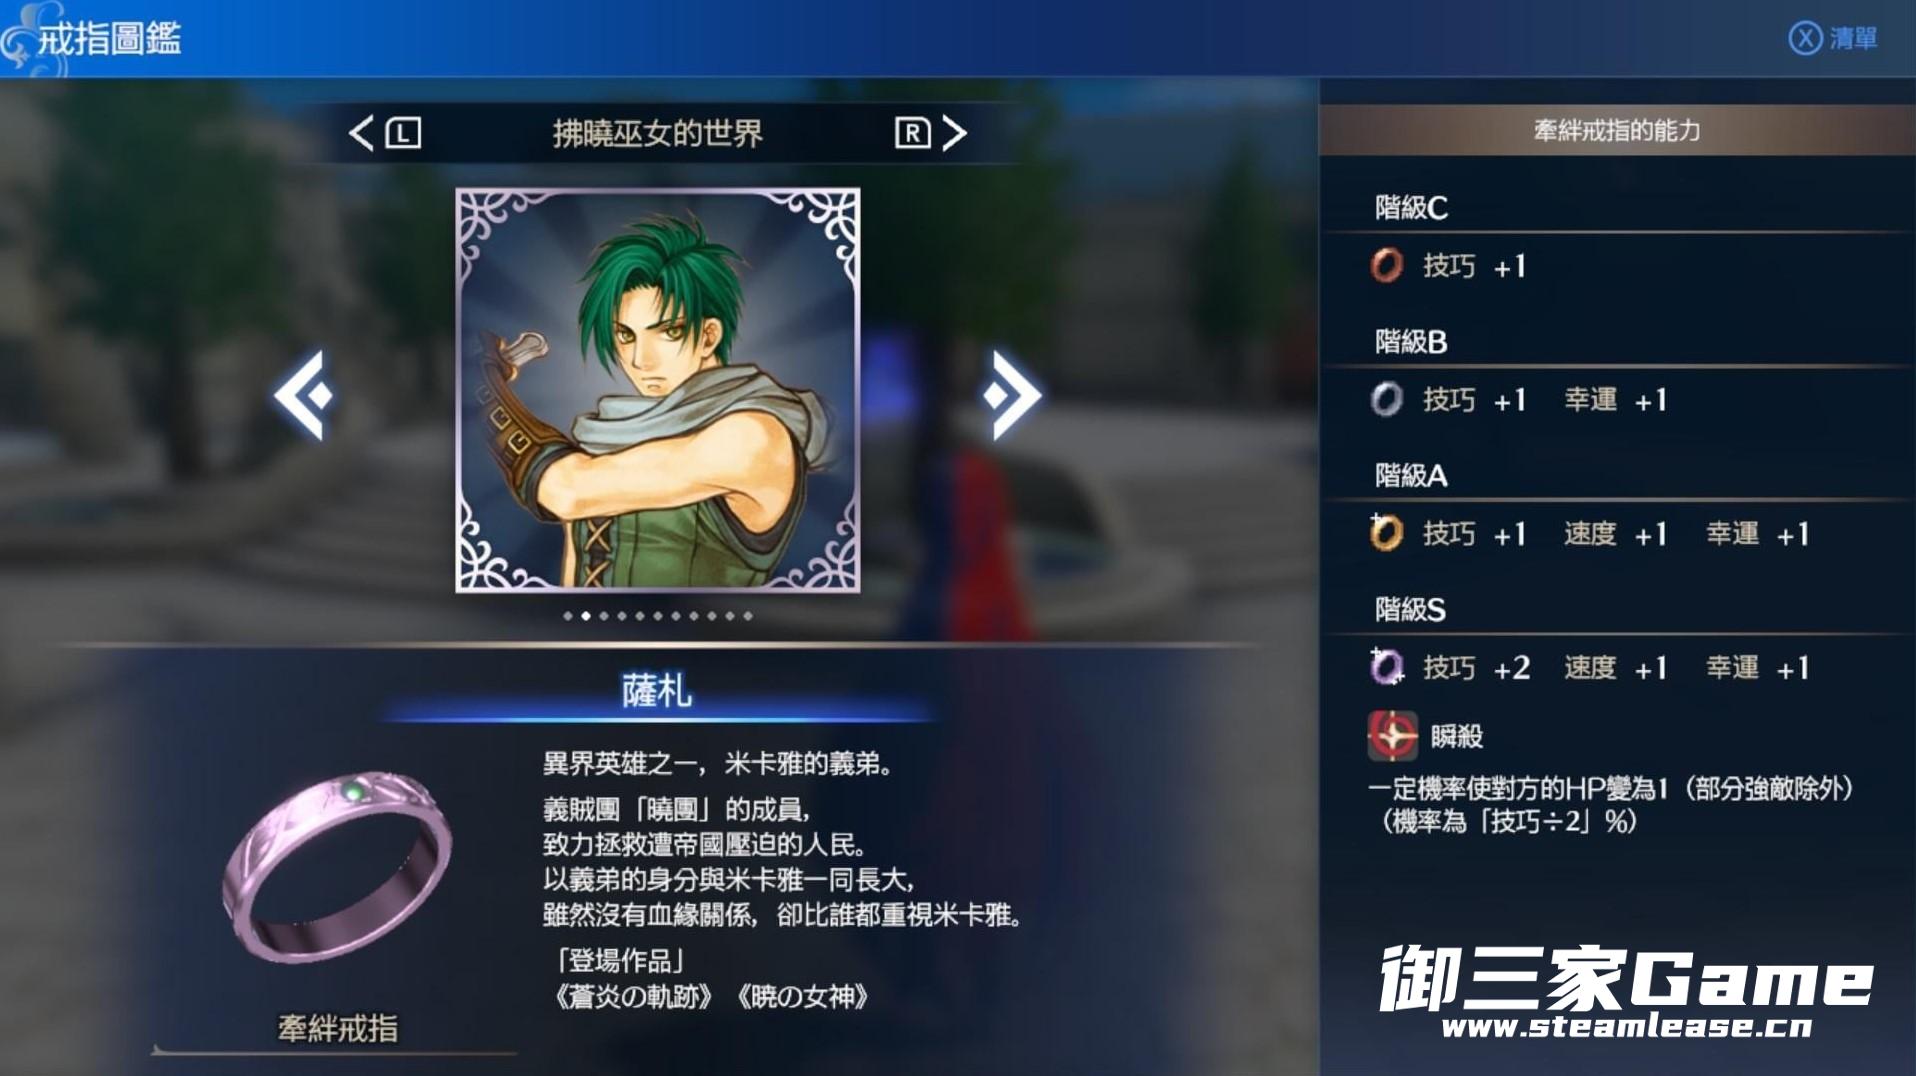The height and width of the screenshot is (1076, 1916).
Task: Select the last page indicator dot
Action: coord(748,616)
